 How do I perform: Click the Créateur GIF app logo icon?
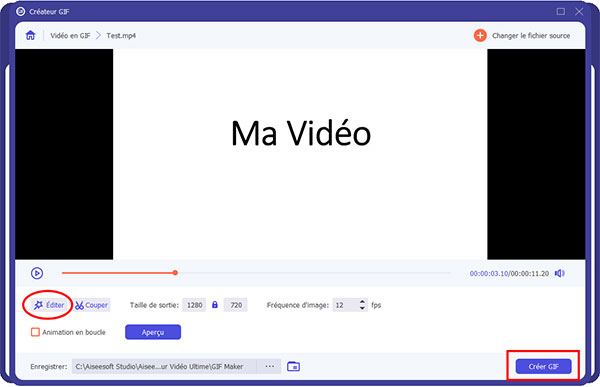coord(21,11)
